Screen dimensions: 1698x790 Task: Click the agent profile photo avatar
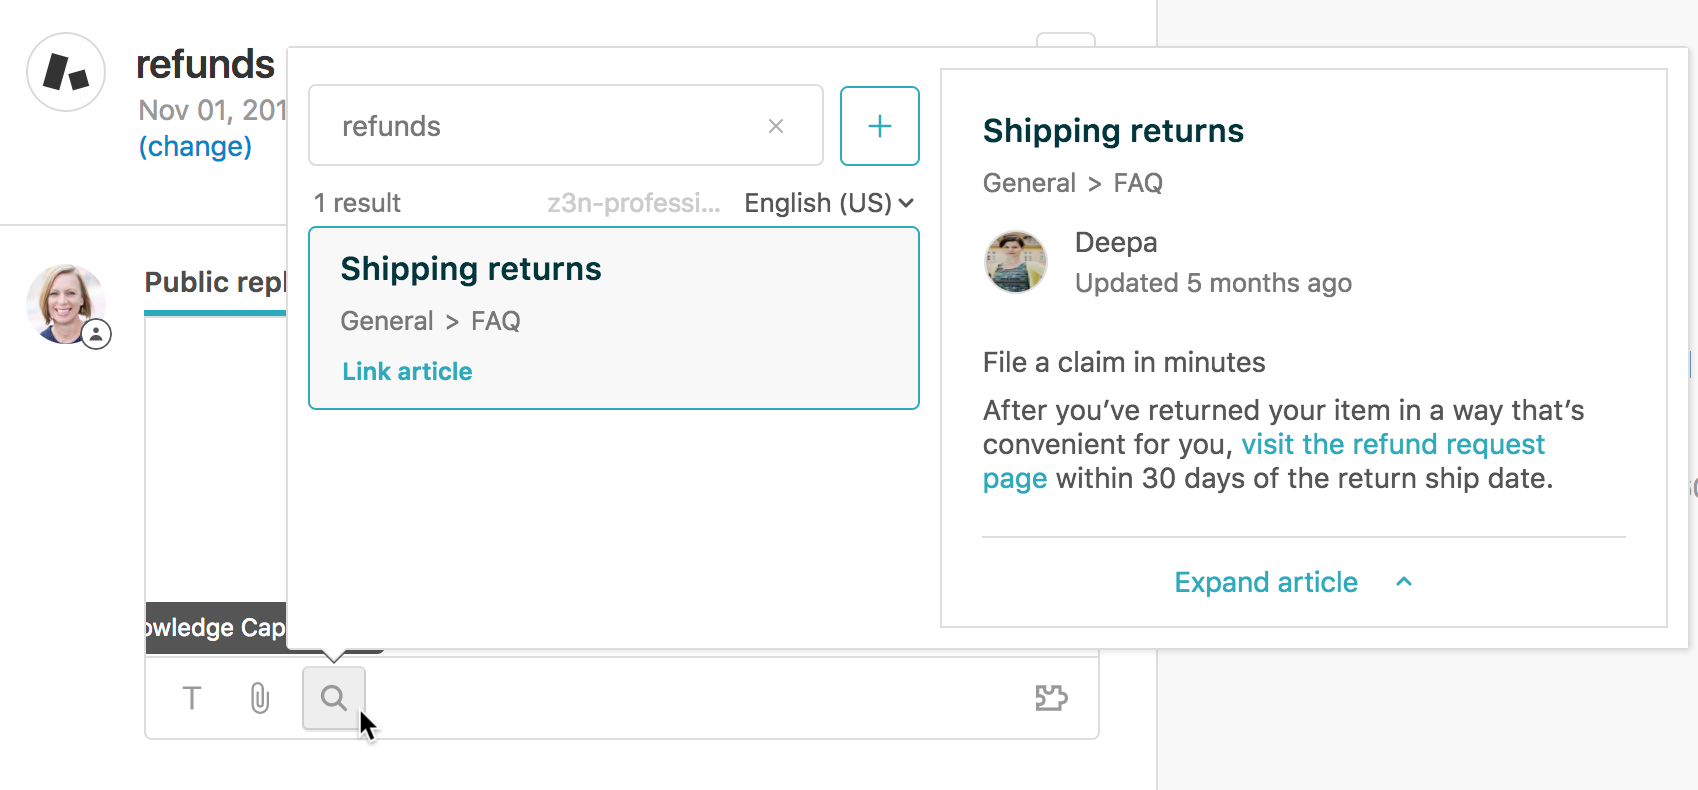pos(66,304)
